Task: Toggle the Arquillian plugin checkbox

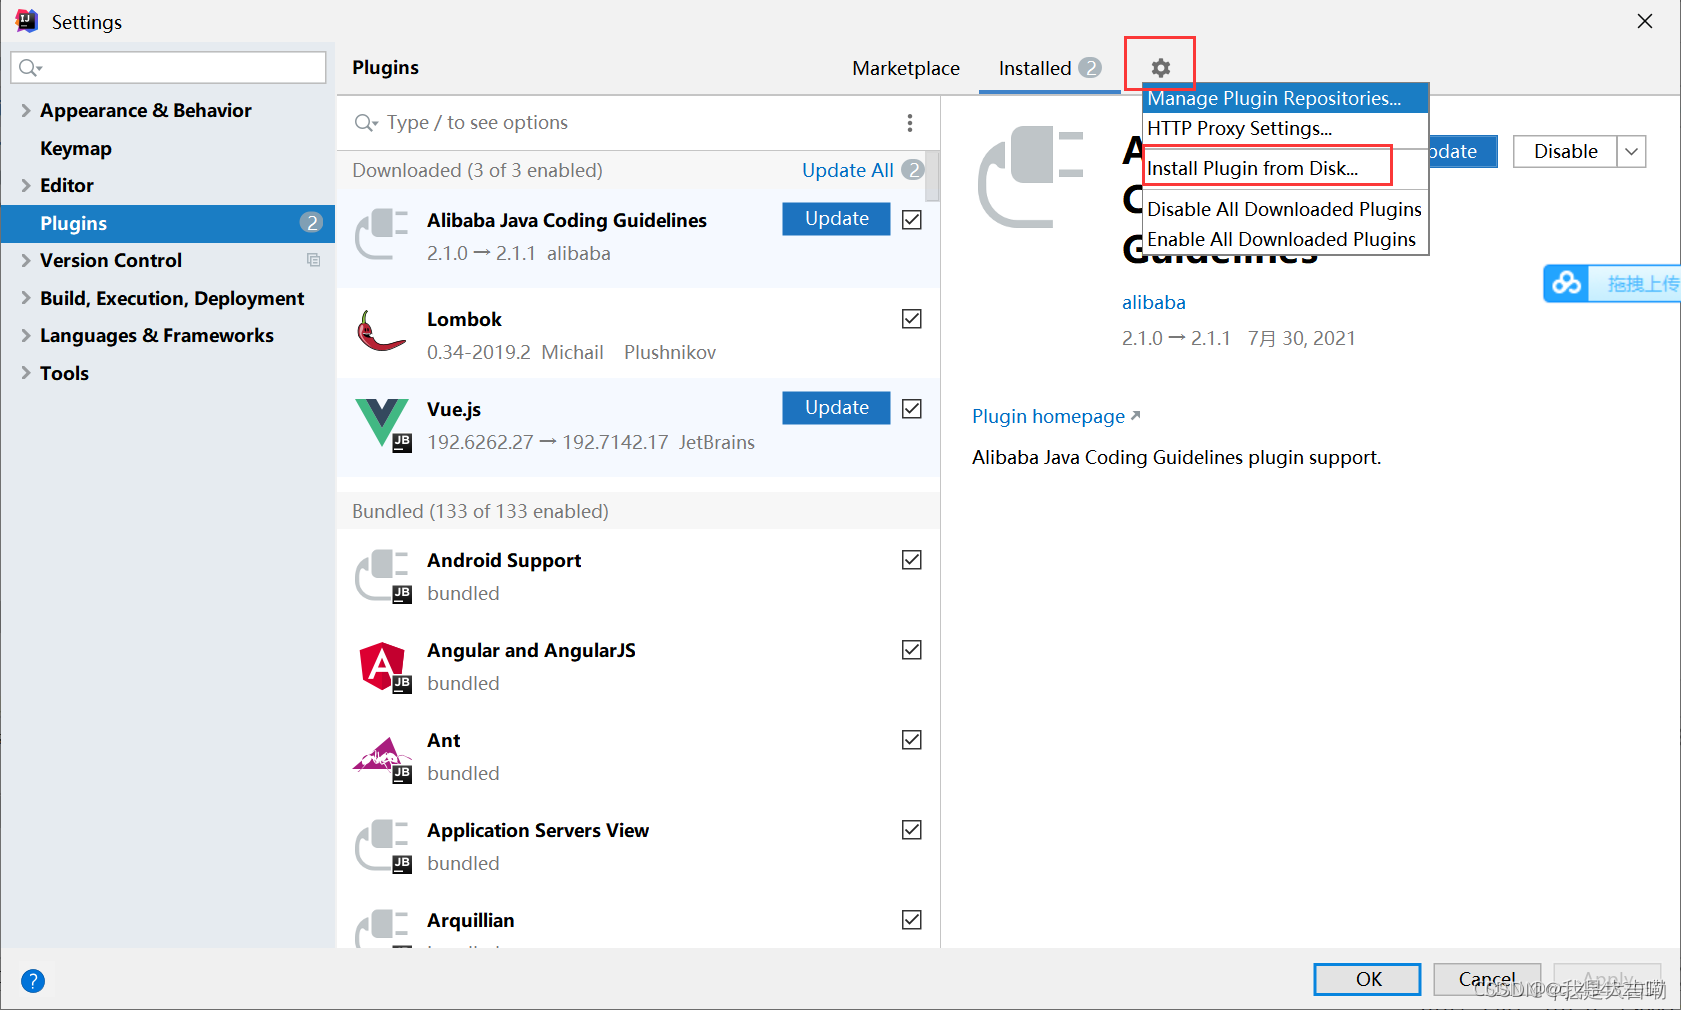Action: click(x=912, y=920)
